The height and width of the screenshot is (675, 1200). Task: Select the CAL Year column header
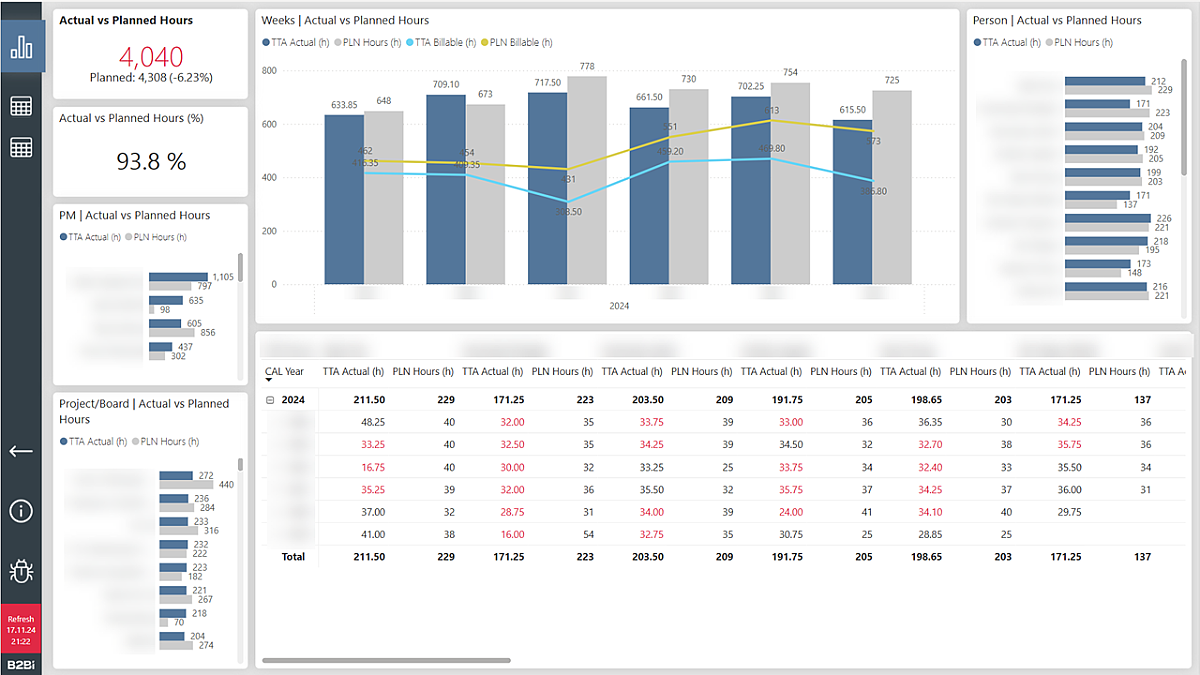click(x=285, y=371)
